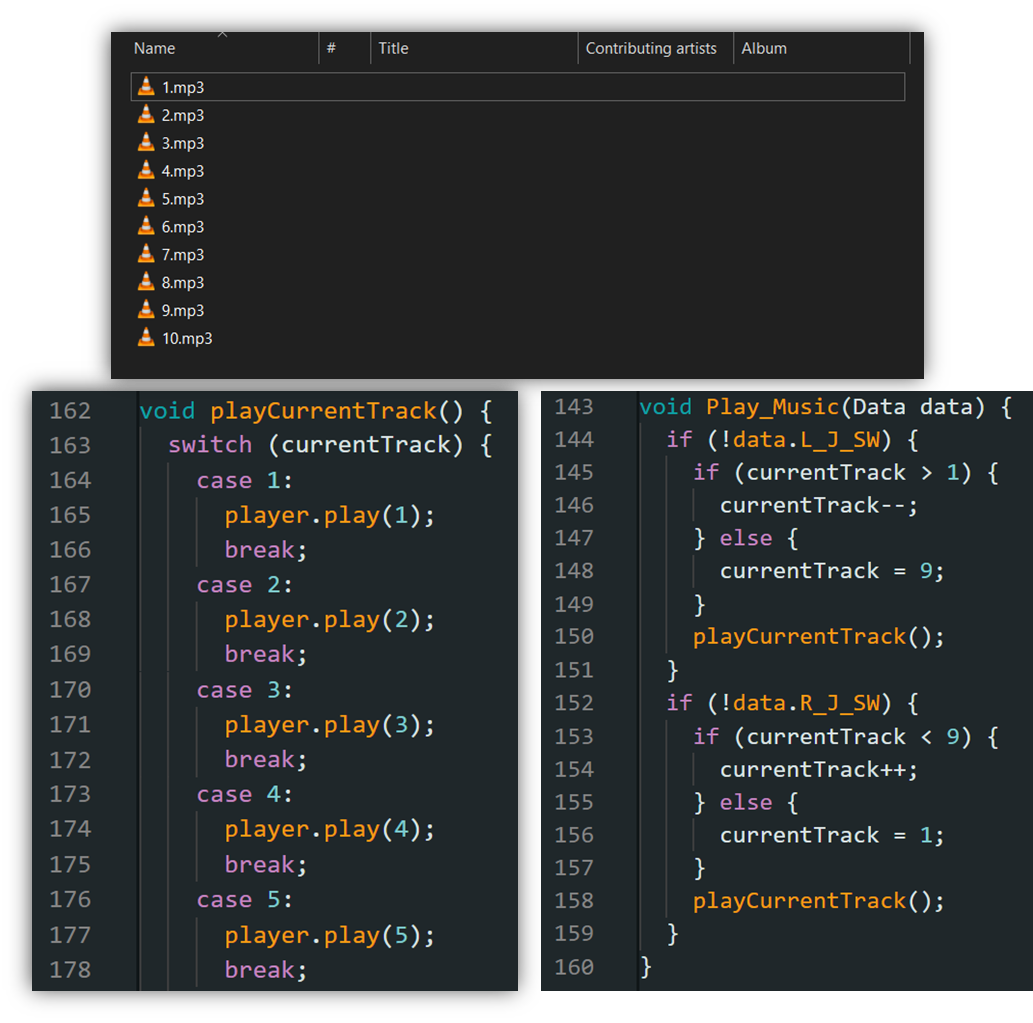The height and width of the screenshot is (1023, 1033).
Task: Select the file name 10.mp3
Action: (187, 339)
